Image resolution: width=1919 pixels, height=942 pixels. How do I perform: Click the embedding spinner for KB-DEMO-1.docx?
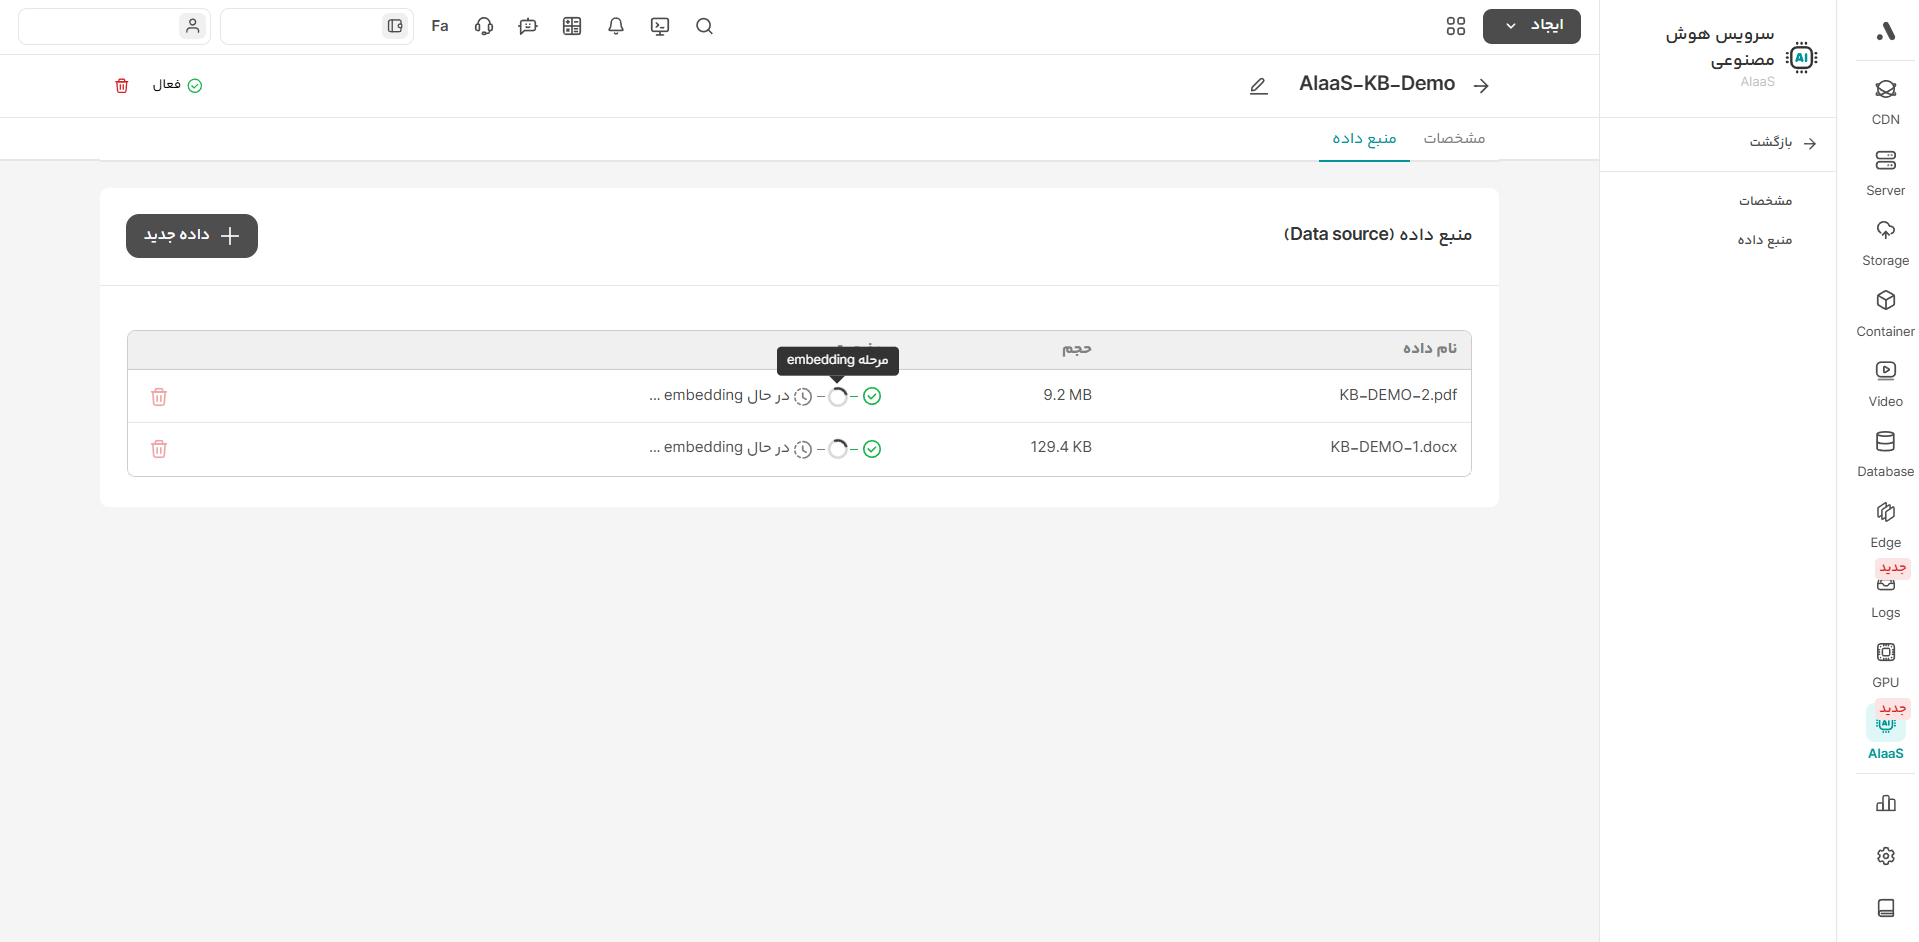(x=838, y=449)
